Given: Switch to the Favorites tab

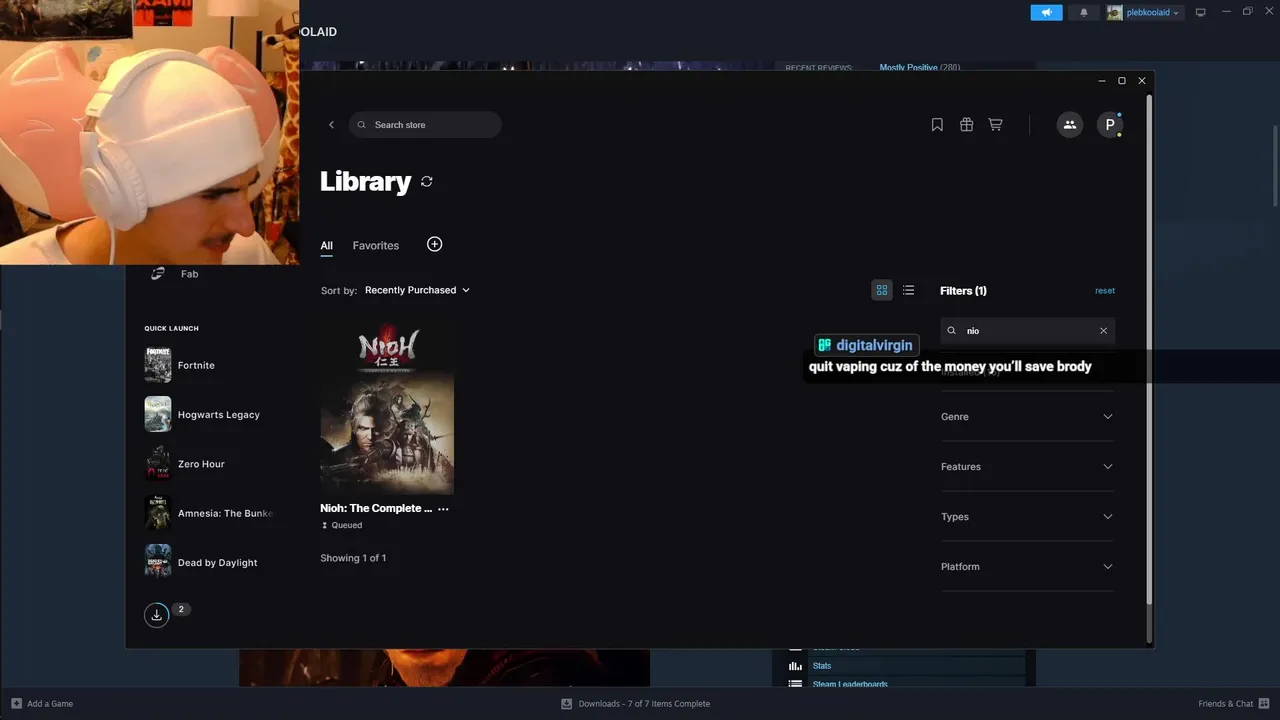Looking at the screenshot, I should (376, 246).
